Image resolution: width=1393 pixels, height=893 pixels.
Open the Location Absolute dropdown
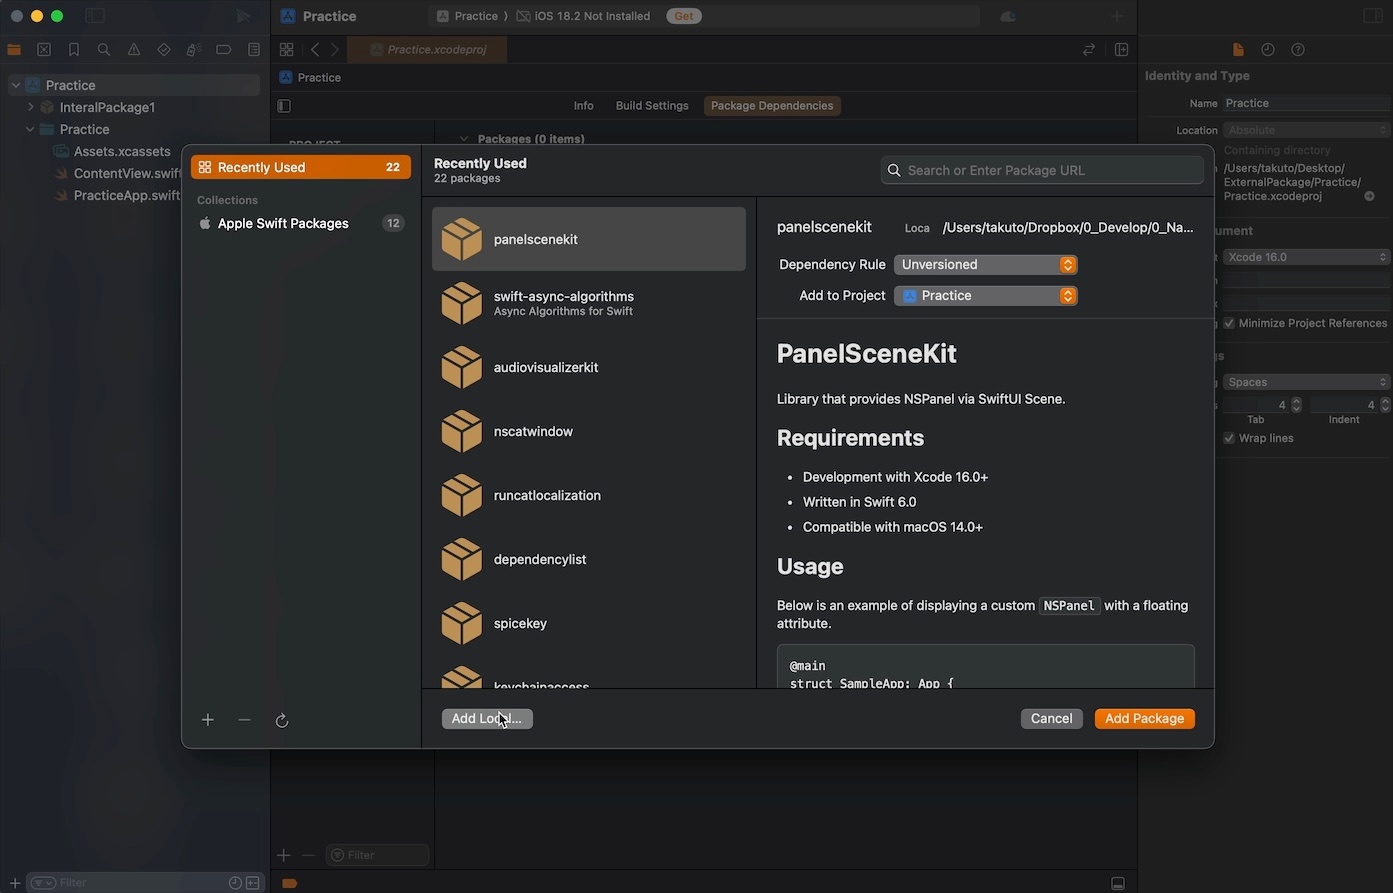(x=1306, y=130)
